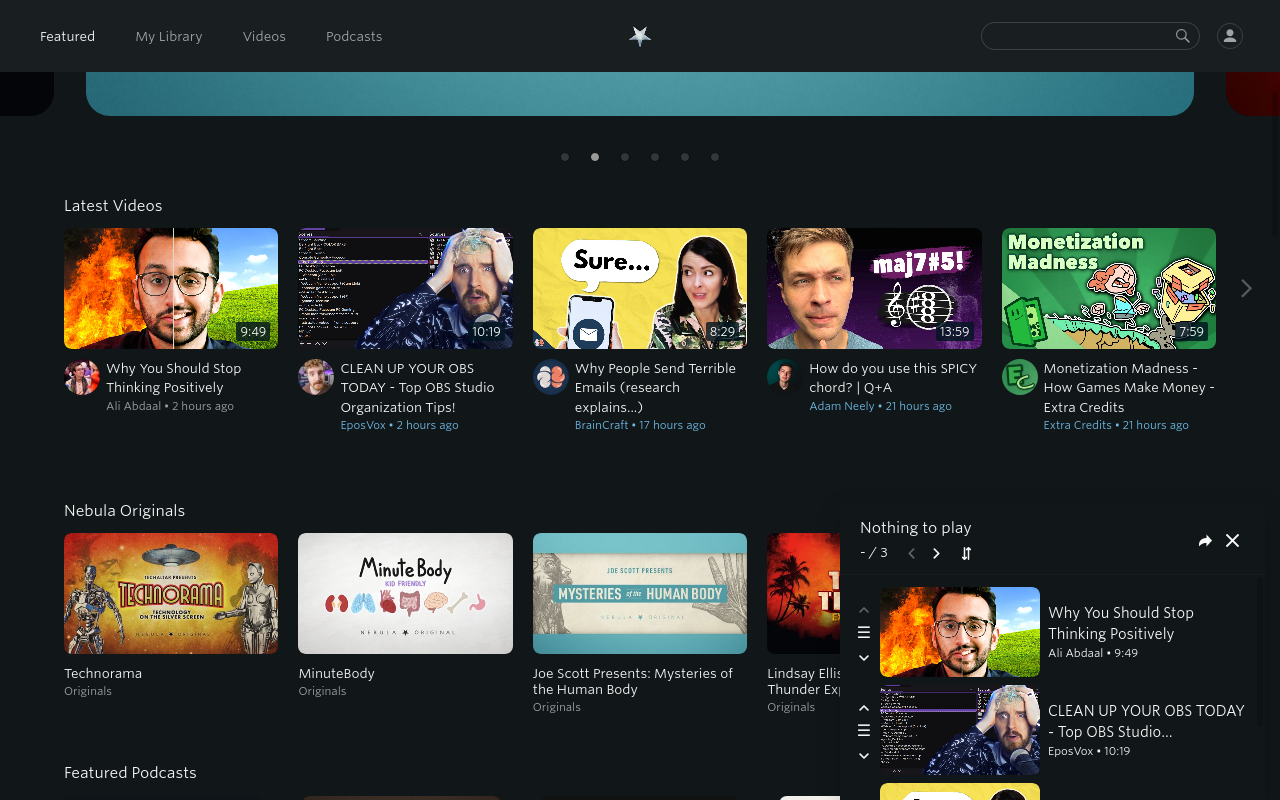Select the third carousel dot
This screenshot has width=1280, height=800.
[x=625, y=157]
